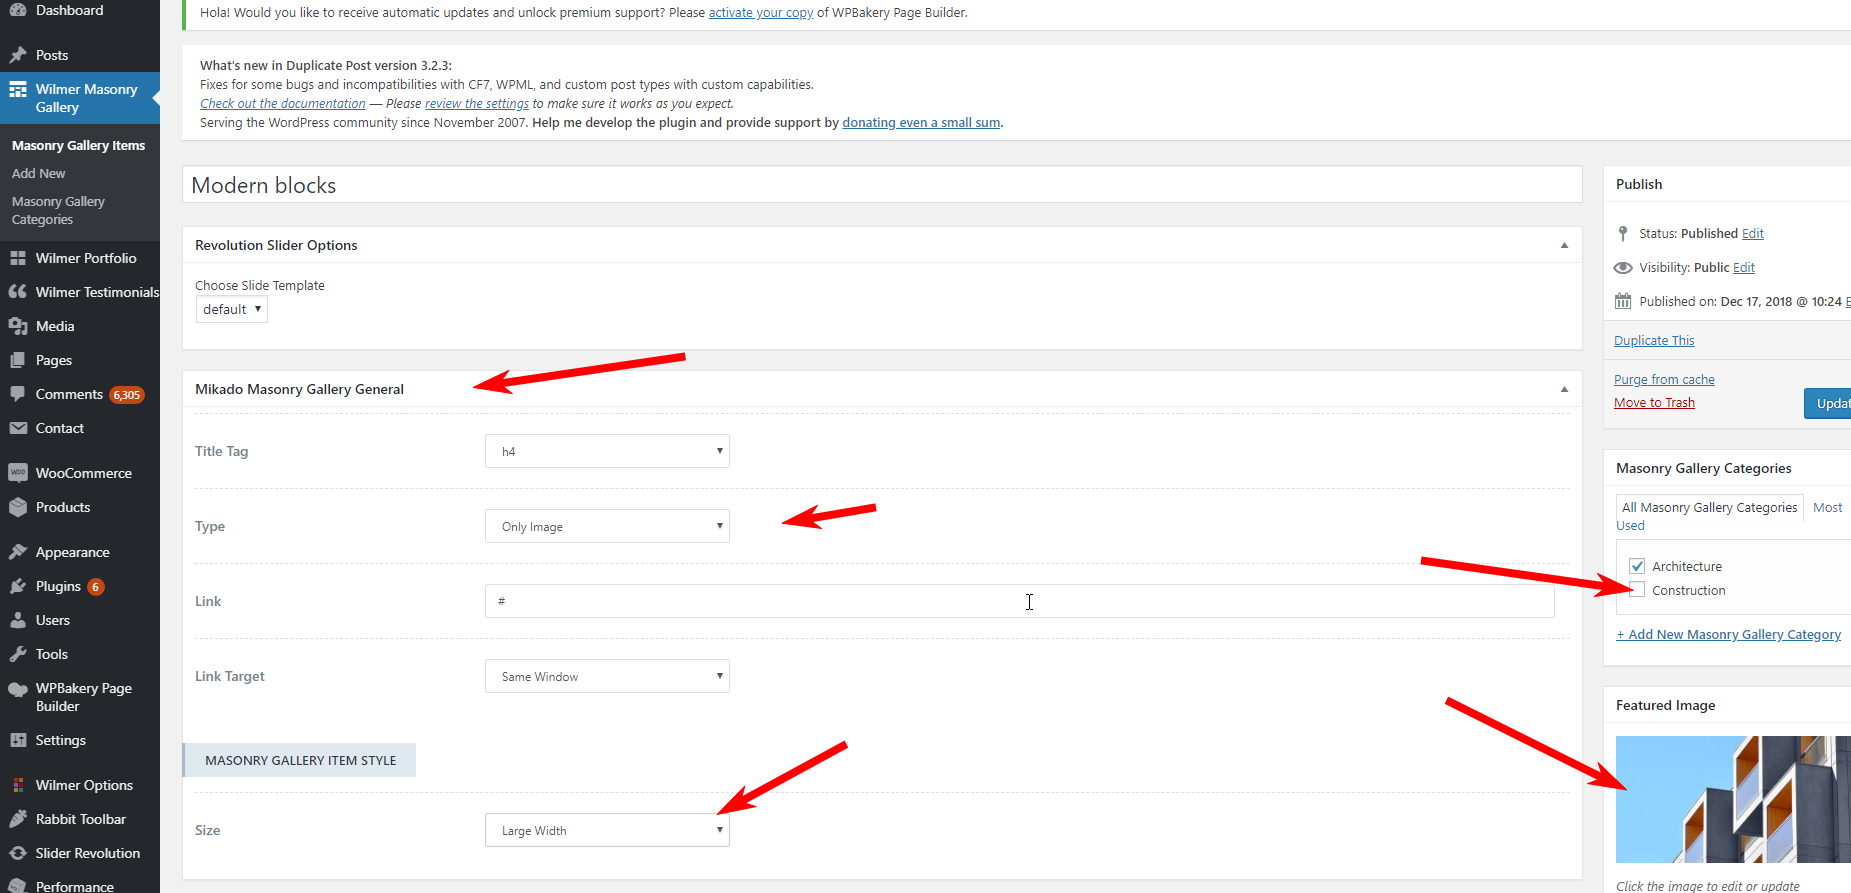Click the Published on calendar icon
Screen dimensions: 1851x893
tap(1623, 301)
